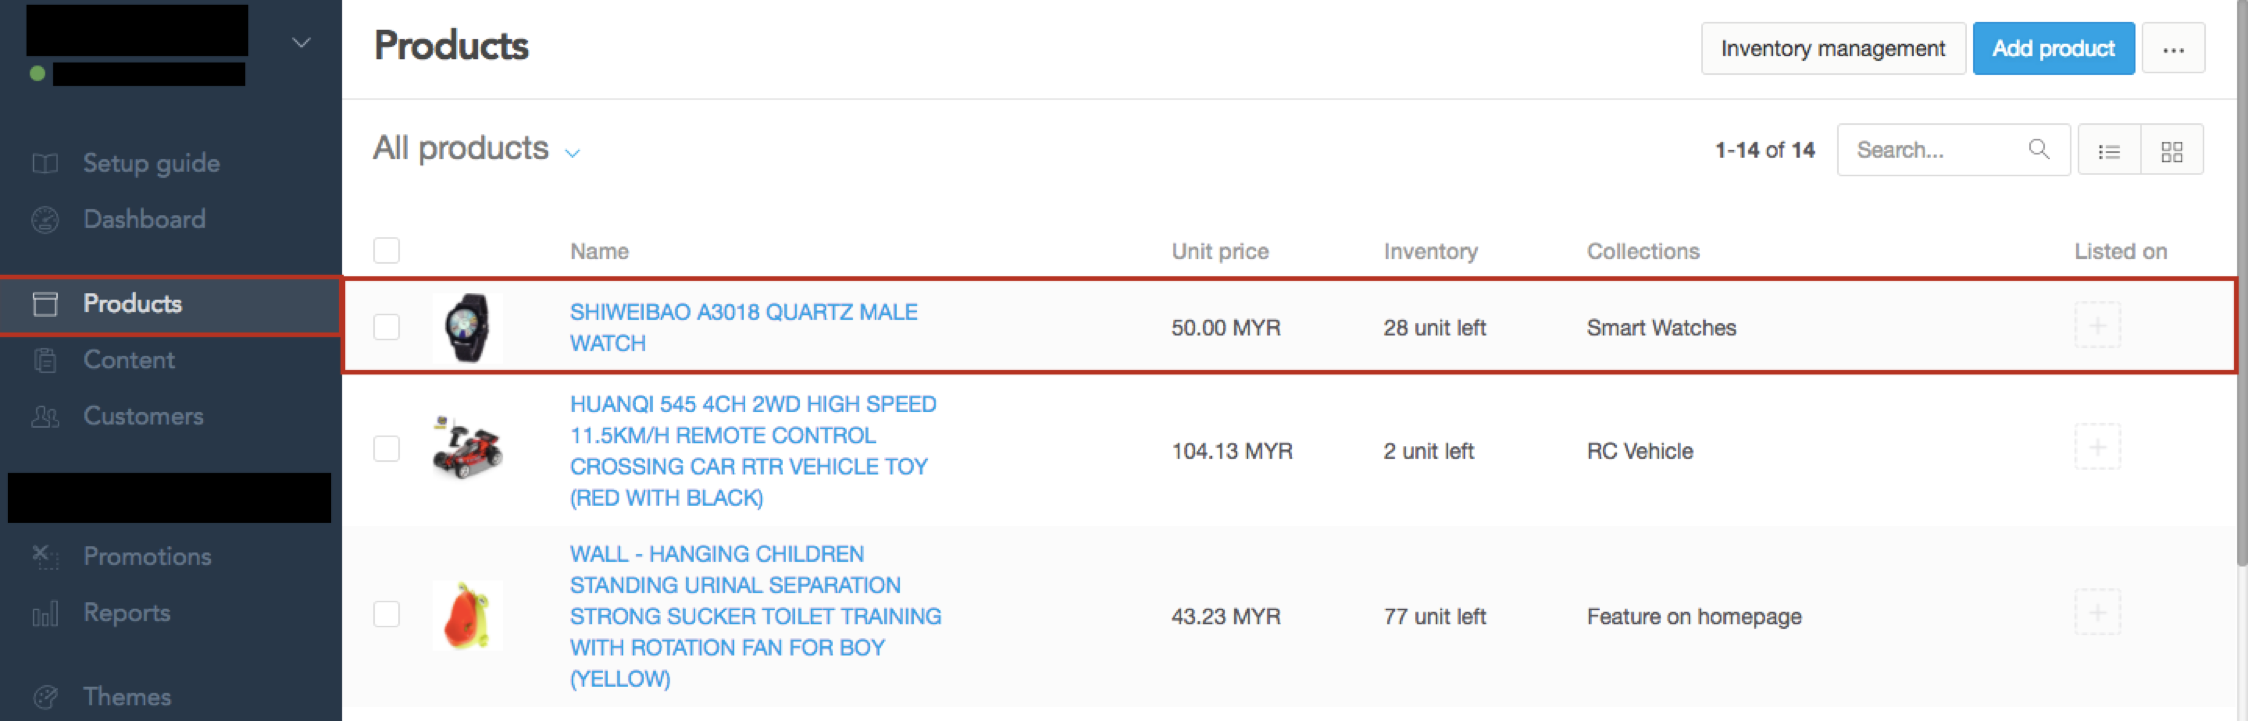Tick checkbox for HUANQI remote control car
The width and height of the screenshot is (2248, 721).
coord(386,448)
